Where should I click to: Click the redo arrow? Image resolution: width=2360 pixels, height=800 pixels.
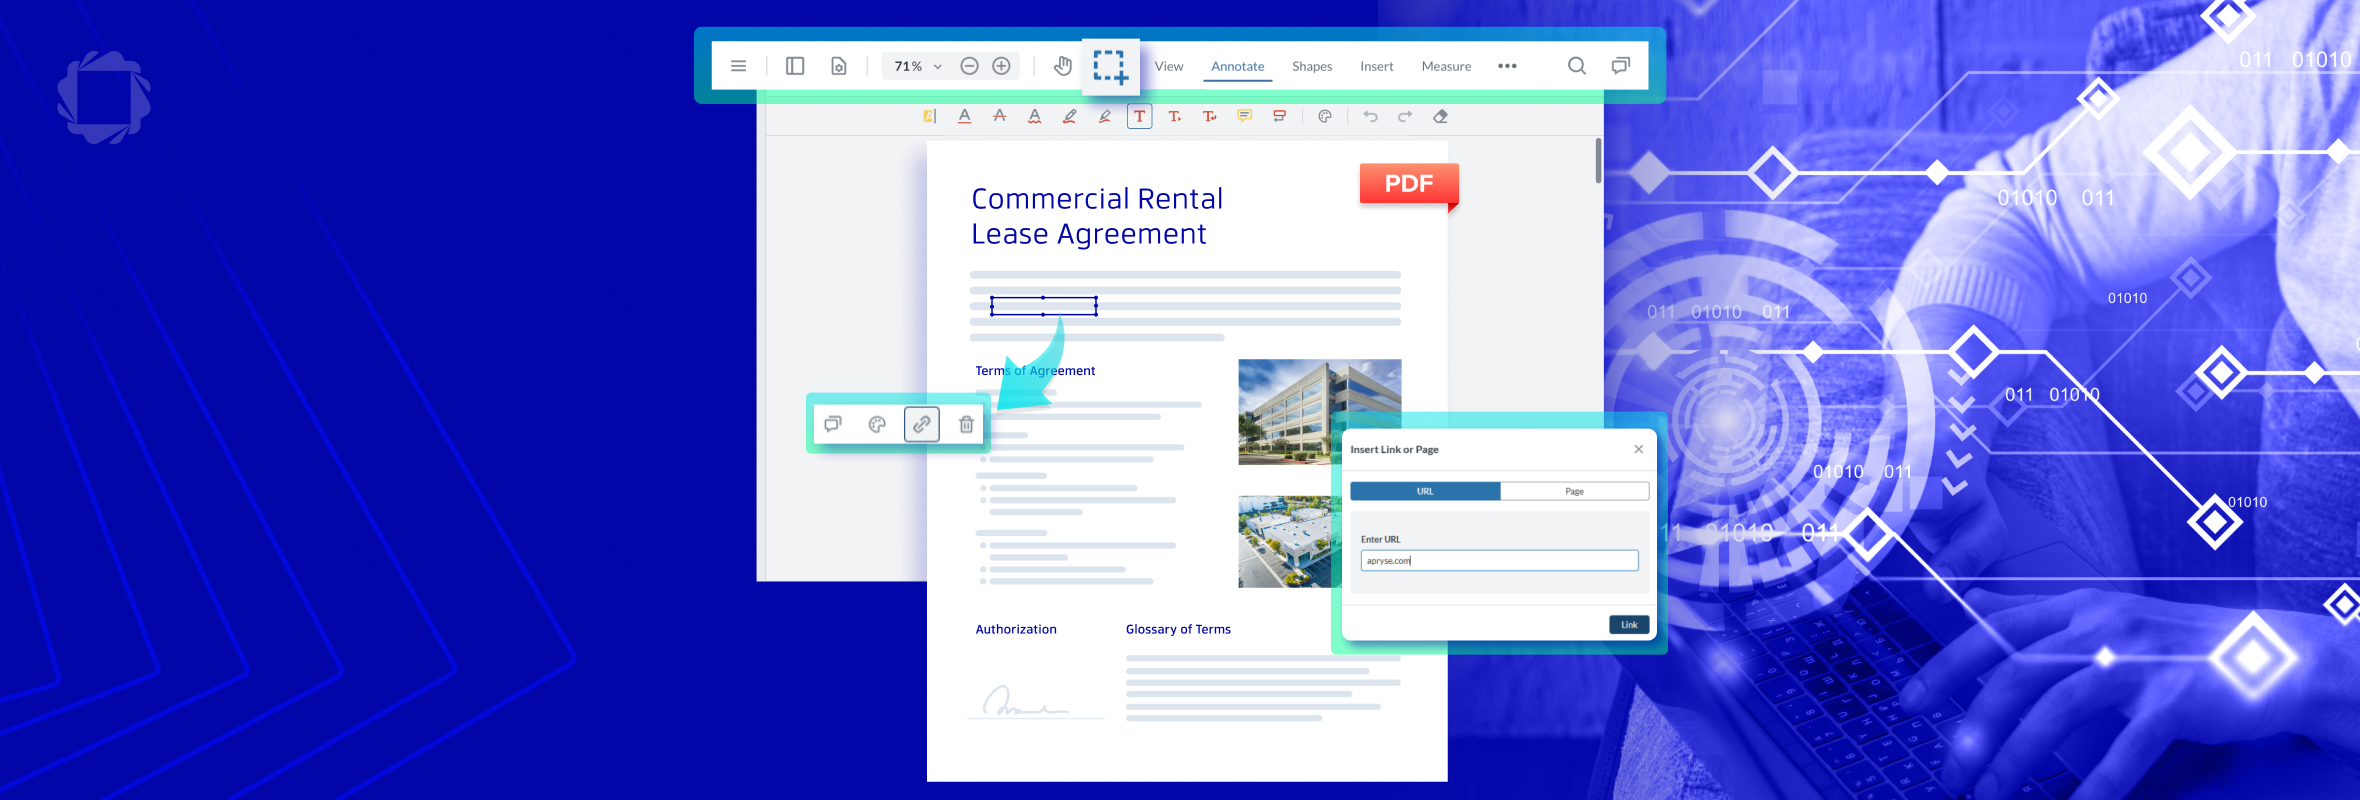click(1405, 116)
